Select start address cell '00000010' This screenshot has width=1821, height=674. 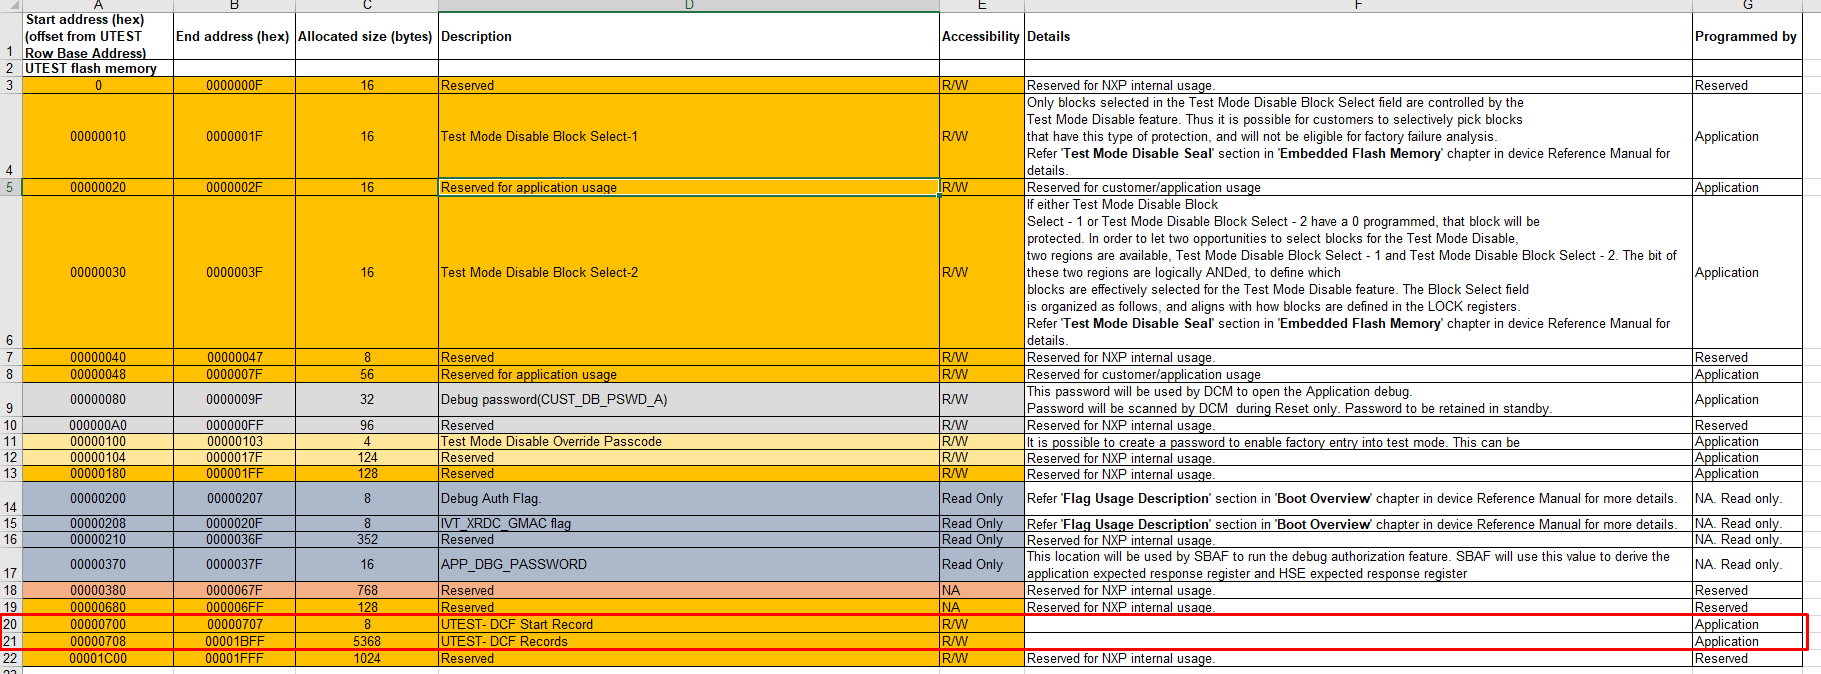(x=98, y=136)
